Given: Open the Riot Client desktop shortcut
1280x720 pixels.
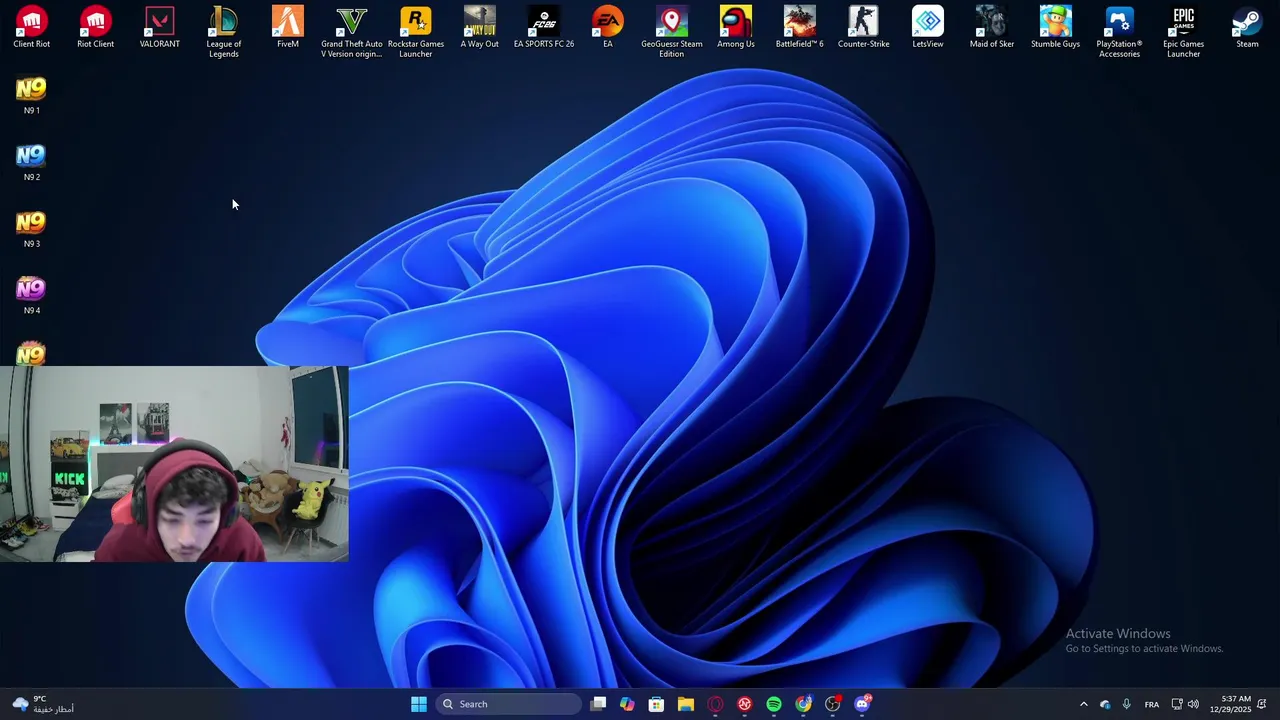Looking at the screenshot, I should point(95,28).
